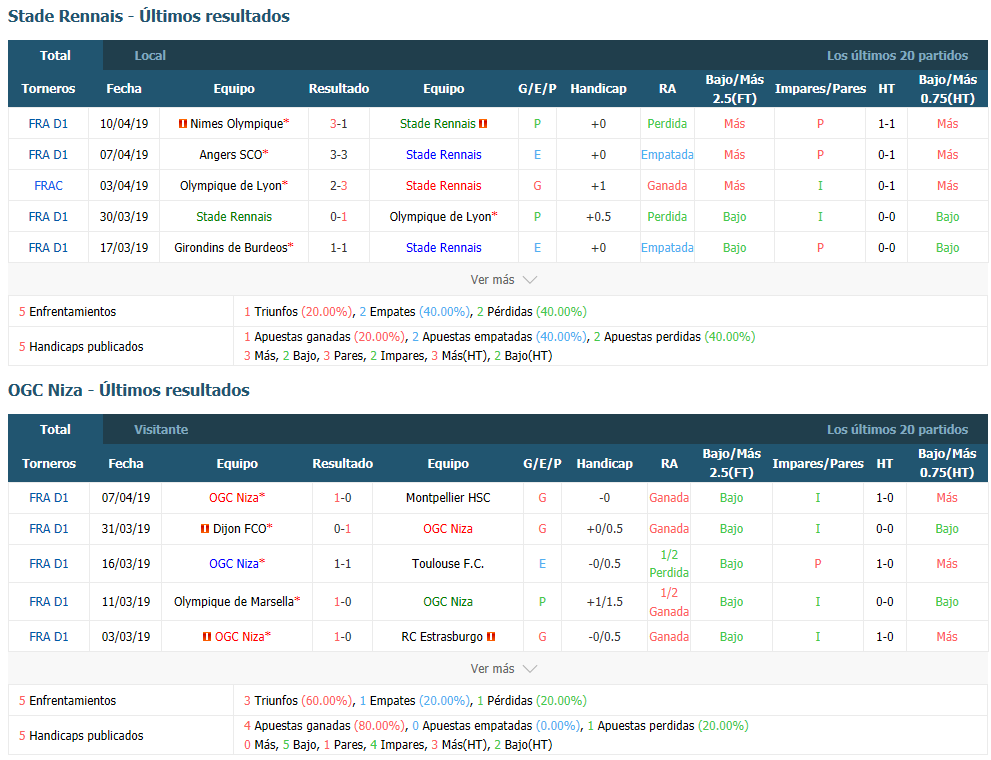Open 'Los últimos 20 partidos' in Stade Rennais table
Viewport: 991px width, 760px height.
pyautogui.click(x=897, y=56)
